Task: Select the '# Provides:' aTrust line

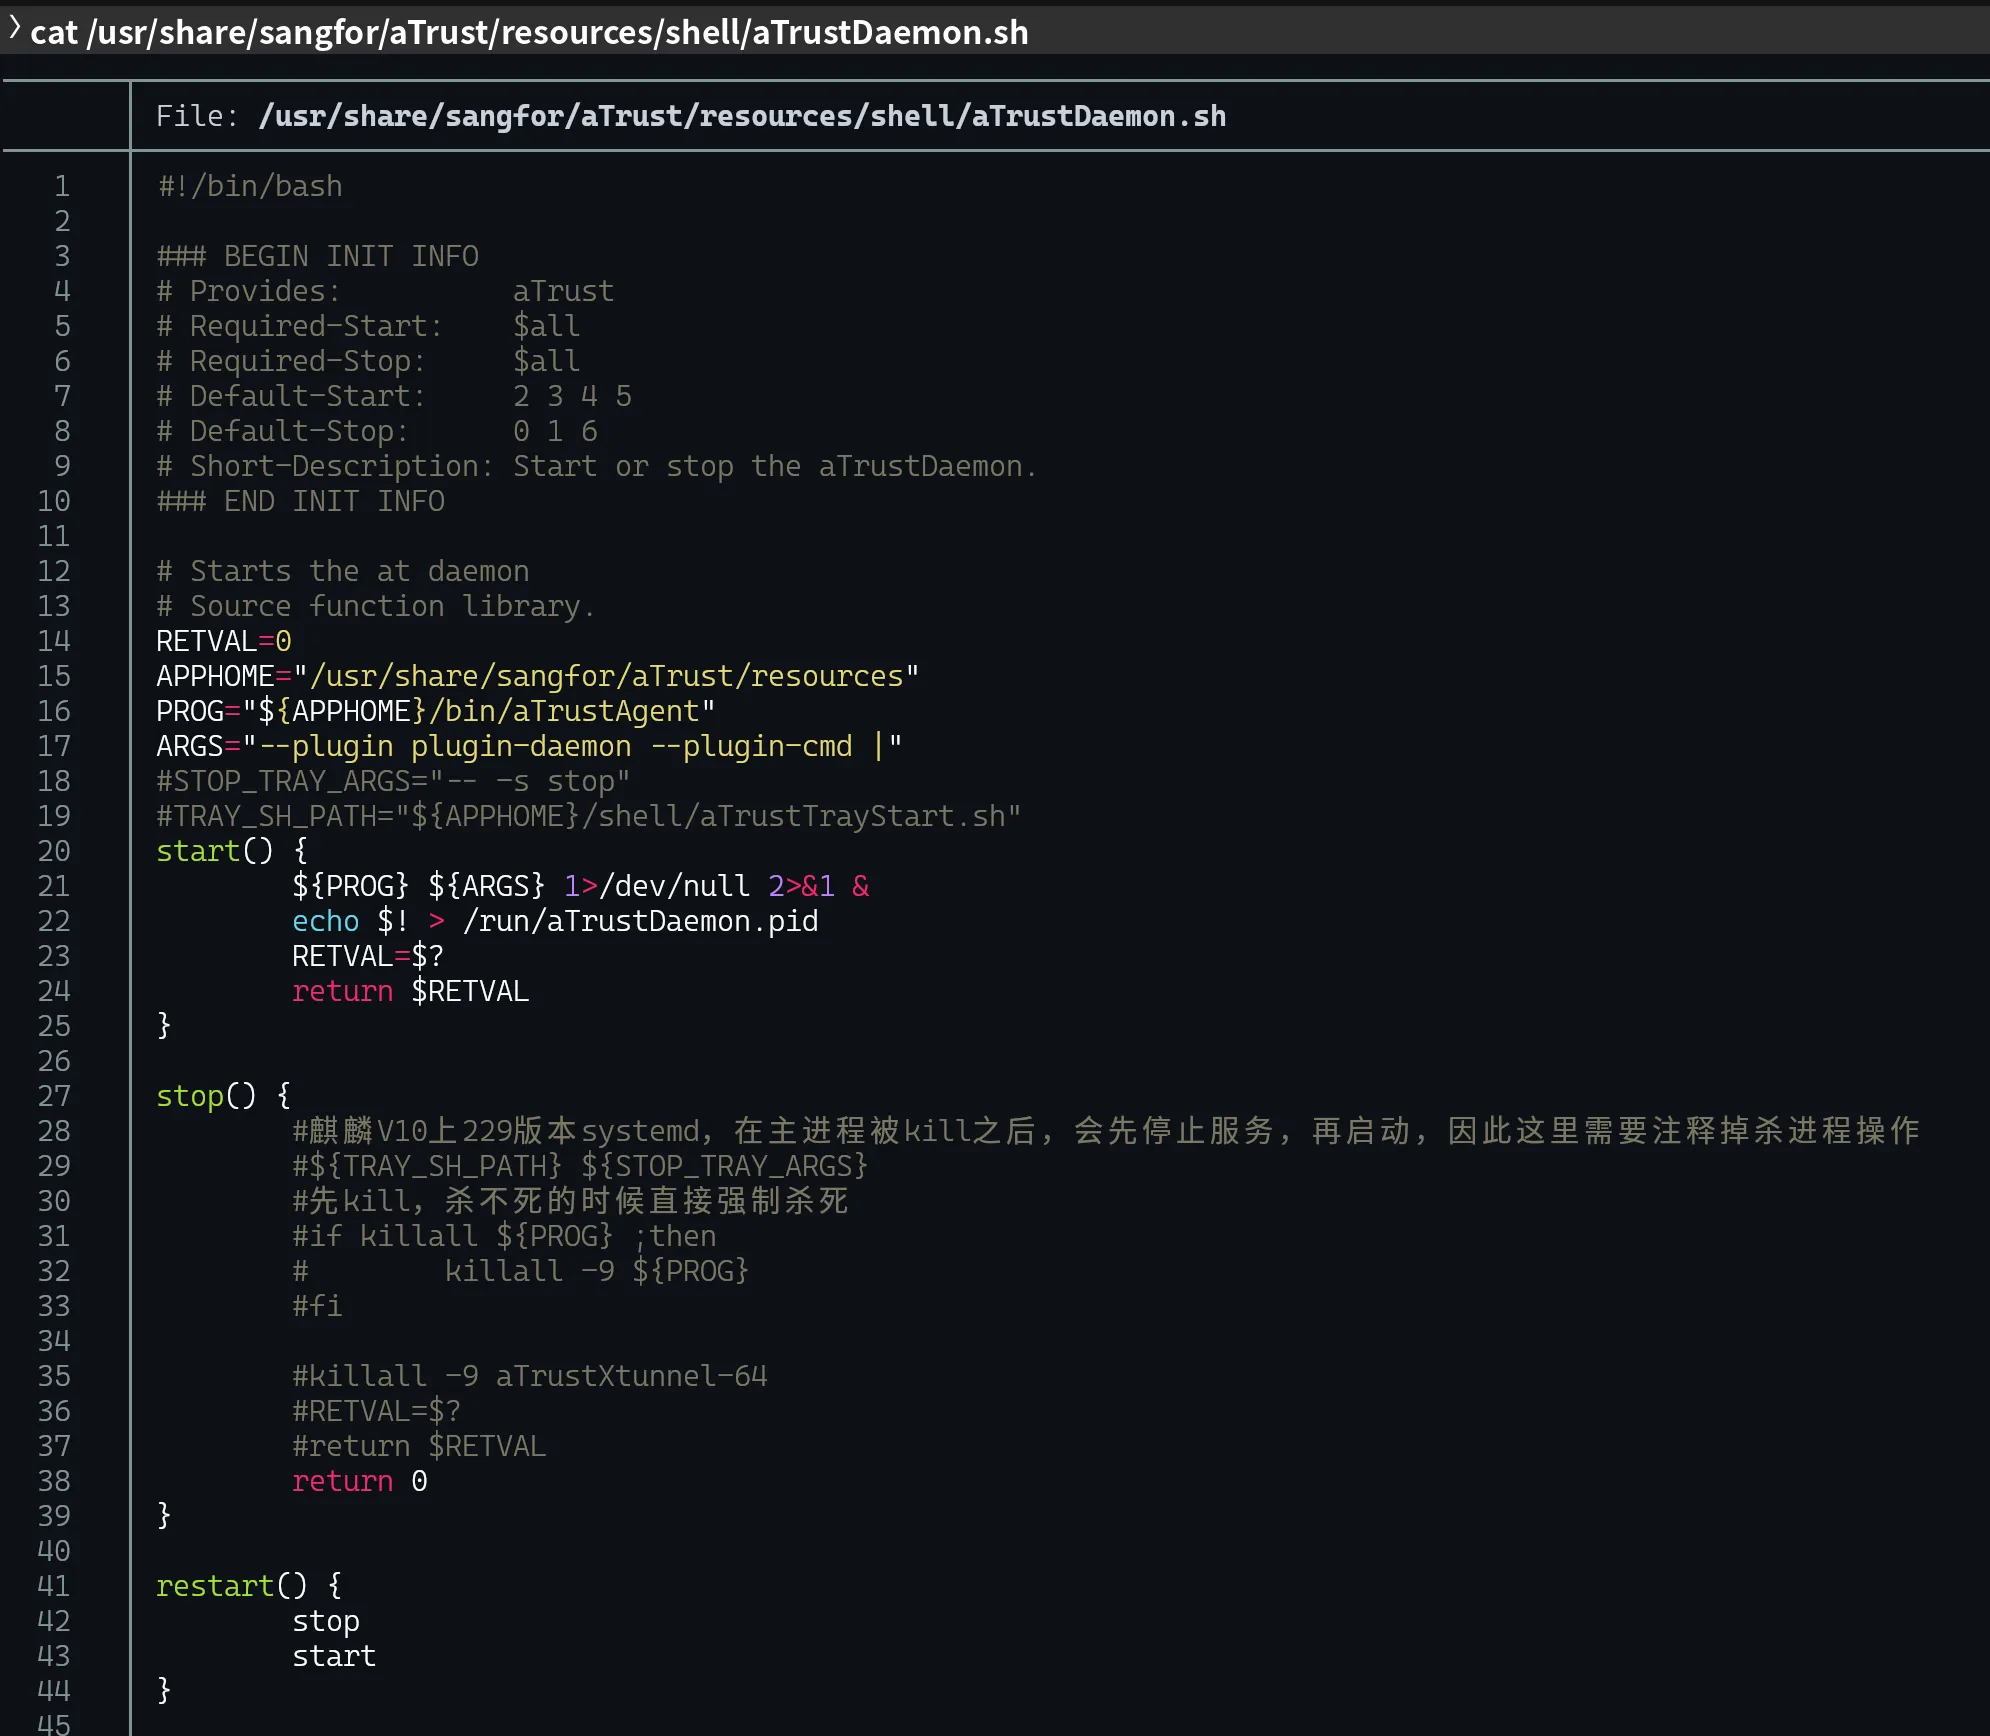Action: pyautogui.click(x=385, y=291)
